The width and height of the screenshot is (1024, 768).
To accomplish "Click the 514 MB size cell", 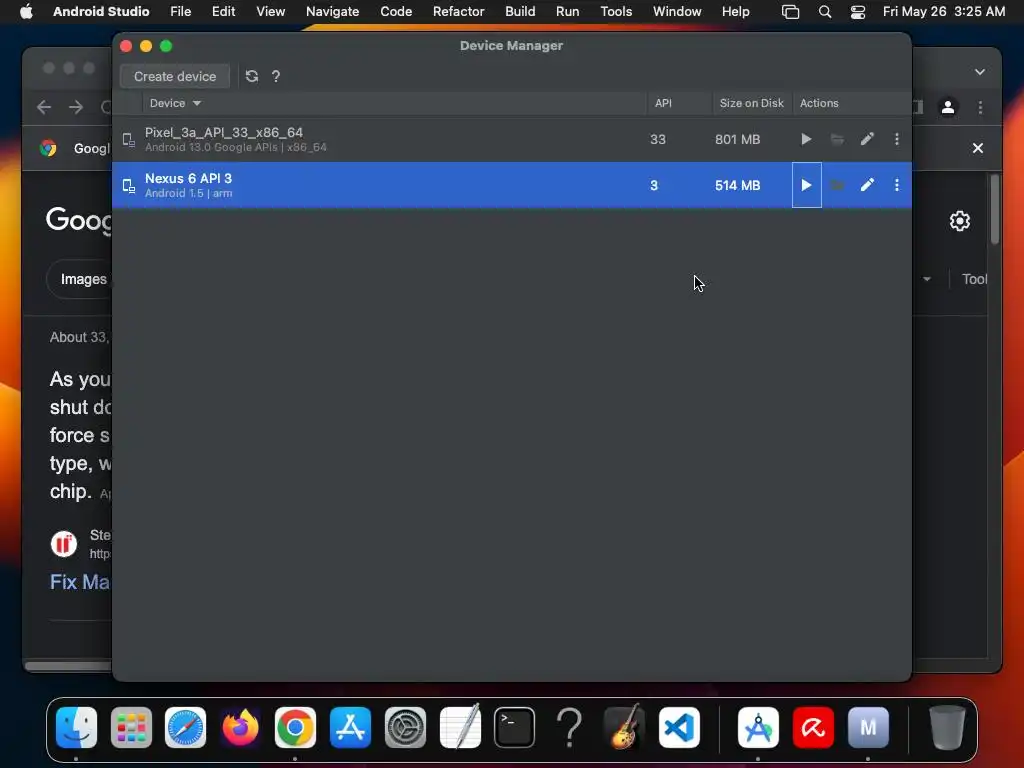I will (737, 185).
